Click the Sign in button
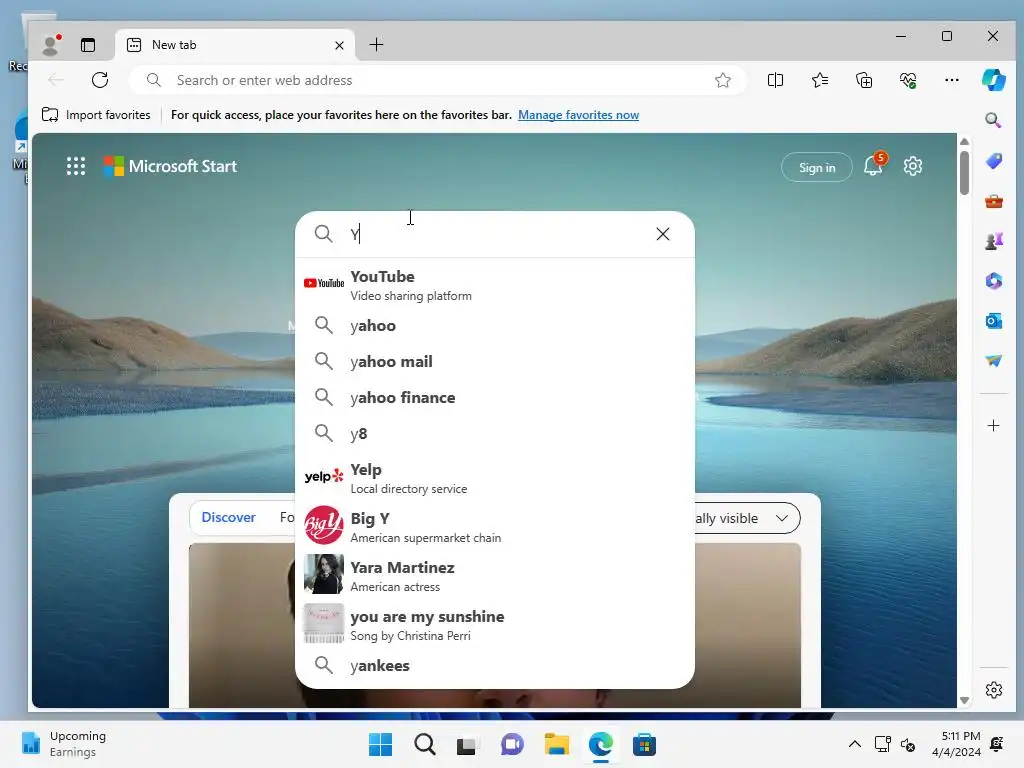 (816, 167)
